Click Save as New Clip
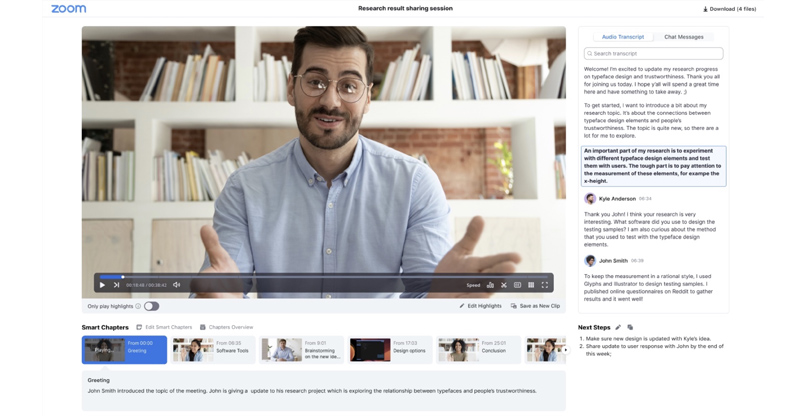This screenshot has height=416, width=806. coord(536,306)
